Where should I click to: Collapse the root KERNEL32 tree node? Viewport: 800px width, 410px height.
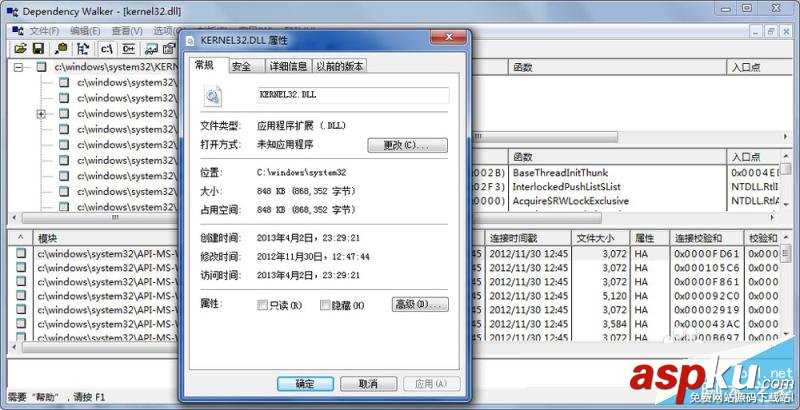pyautogui.click(x=19, y=67)
